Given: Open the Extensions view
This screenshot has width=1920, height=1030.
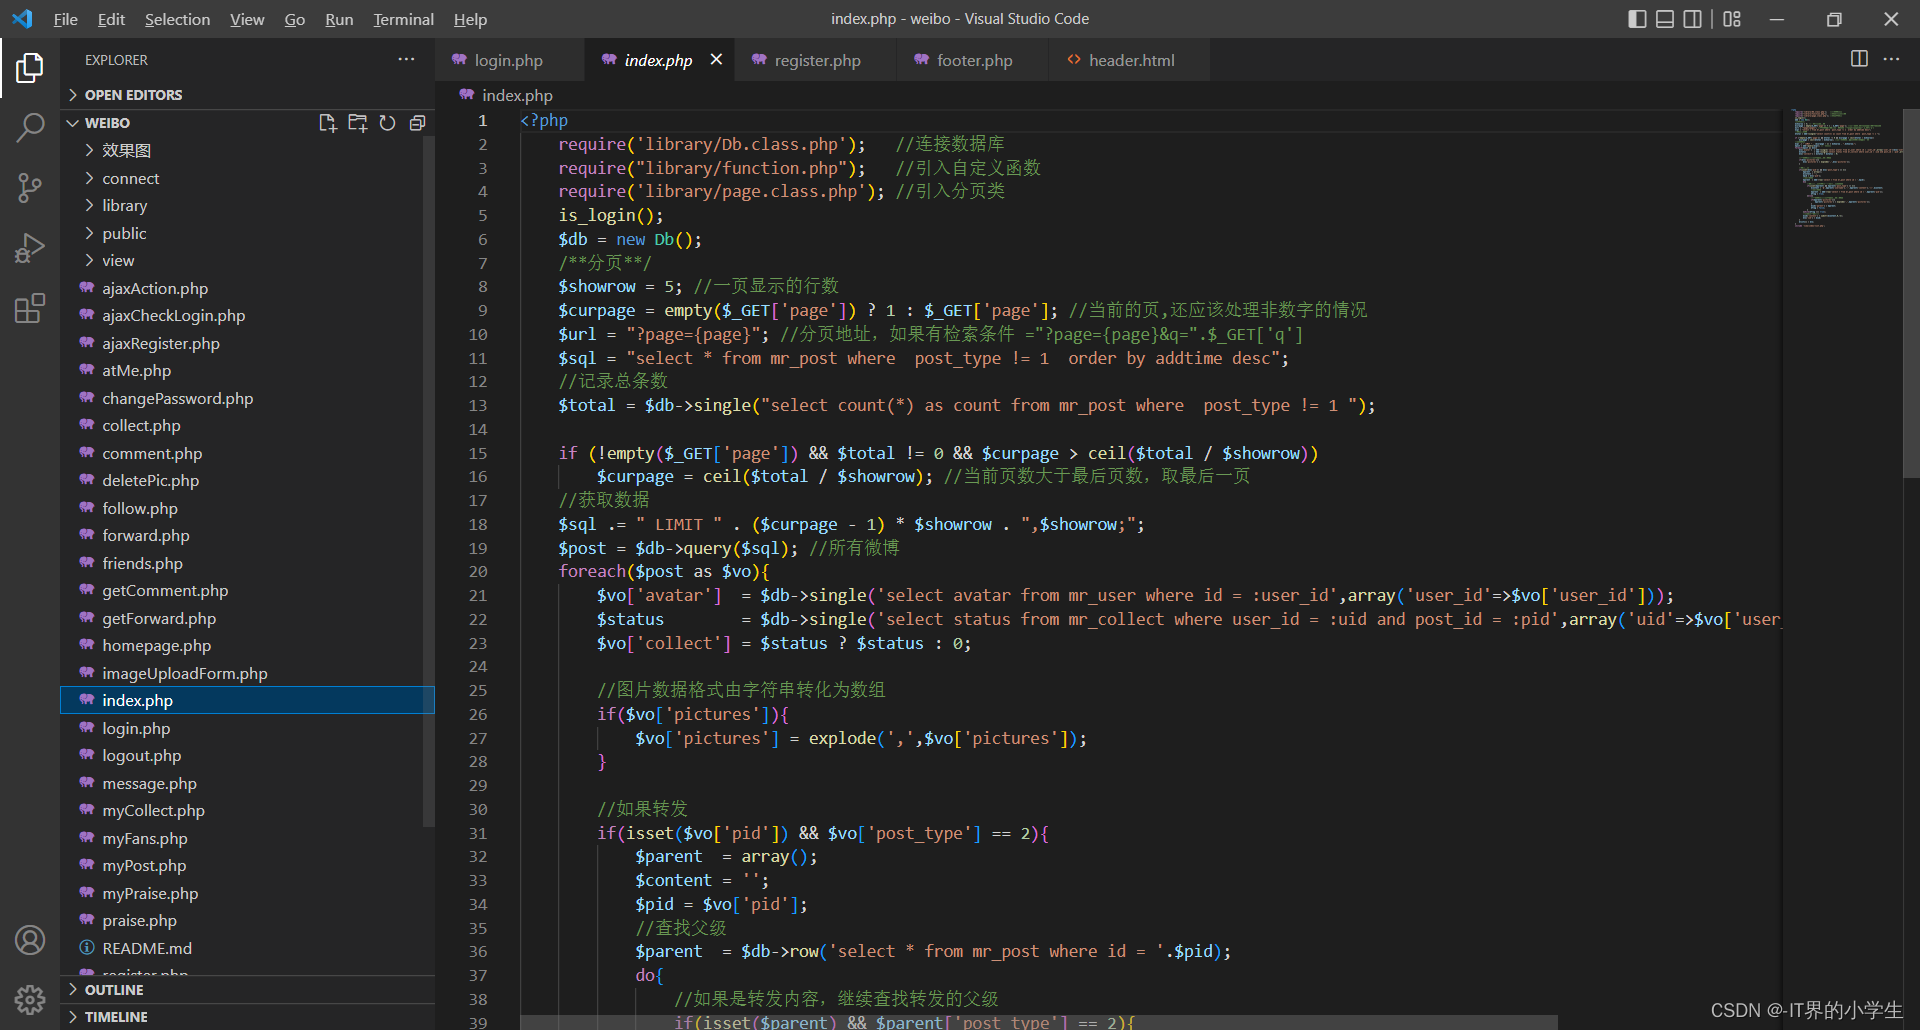Looking at the screenshot, I should point(30,308).
